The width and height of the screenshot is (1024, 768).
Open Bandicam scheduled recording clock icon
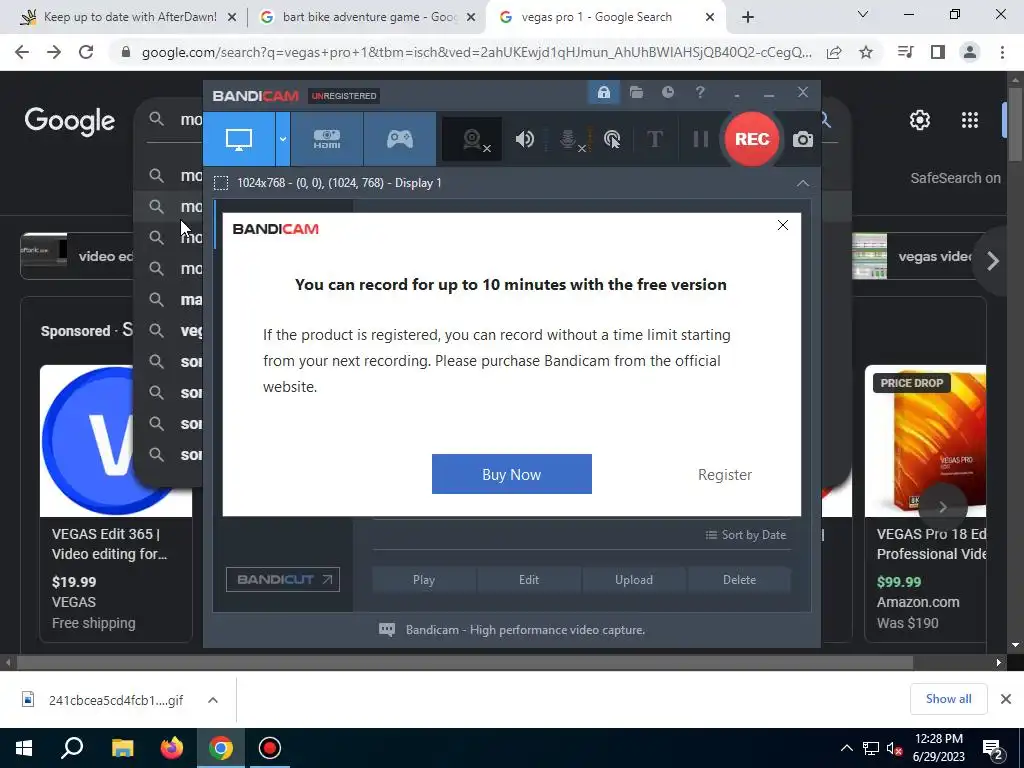[x=667, y=93]
